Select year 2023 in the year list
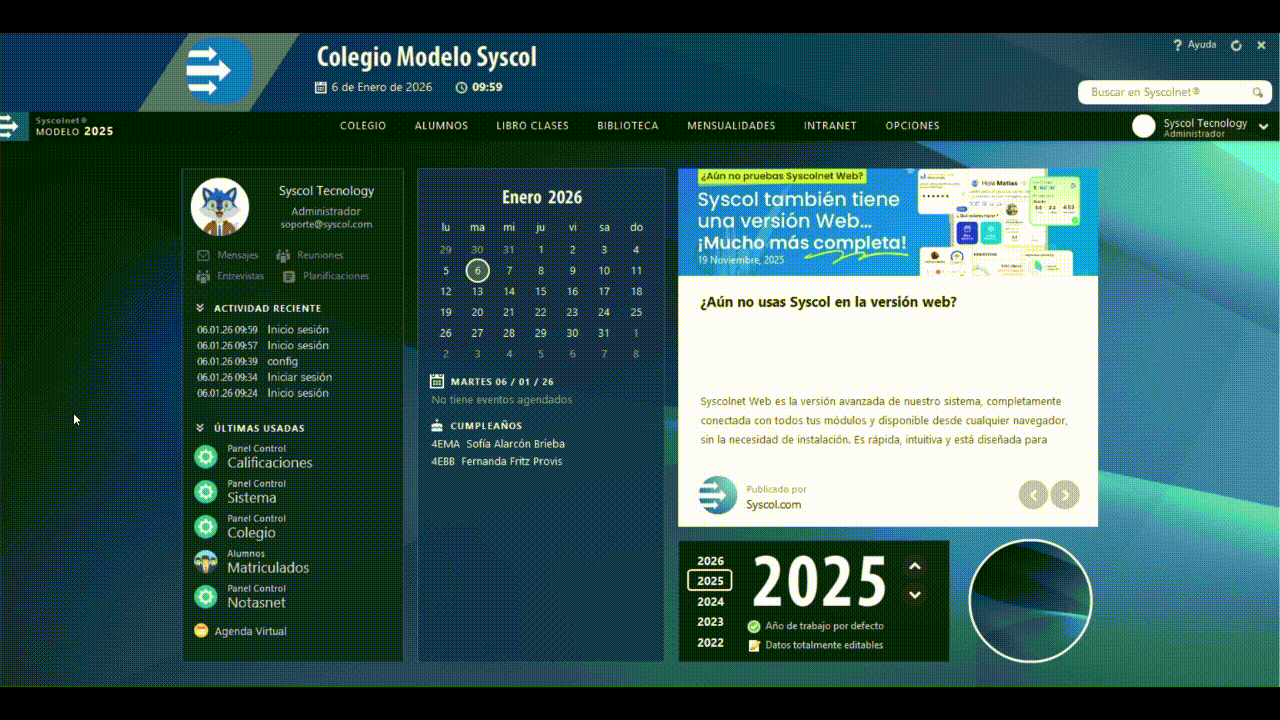 710,622
